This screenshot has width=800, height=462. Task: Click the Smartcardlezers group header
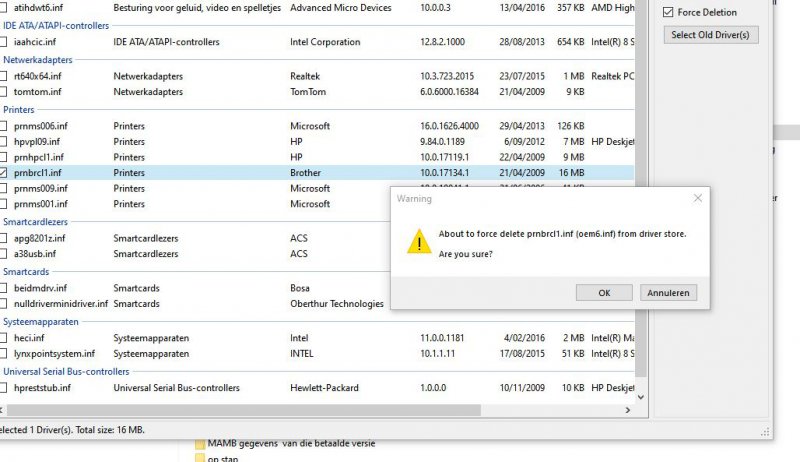(38, 221)
